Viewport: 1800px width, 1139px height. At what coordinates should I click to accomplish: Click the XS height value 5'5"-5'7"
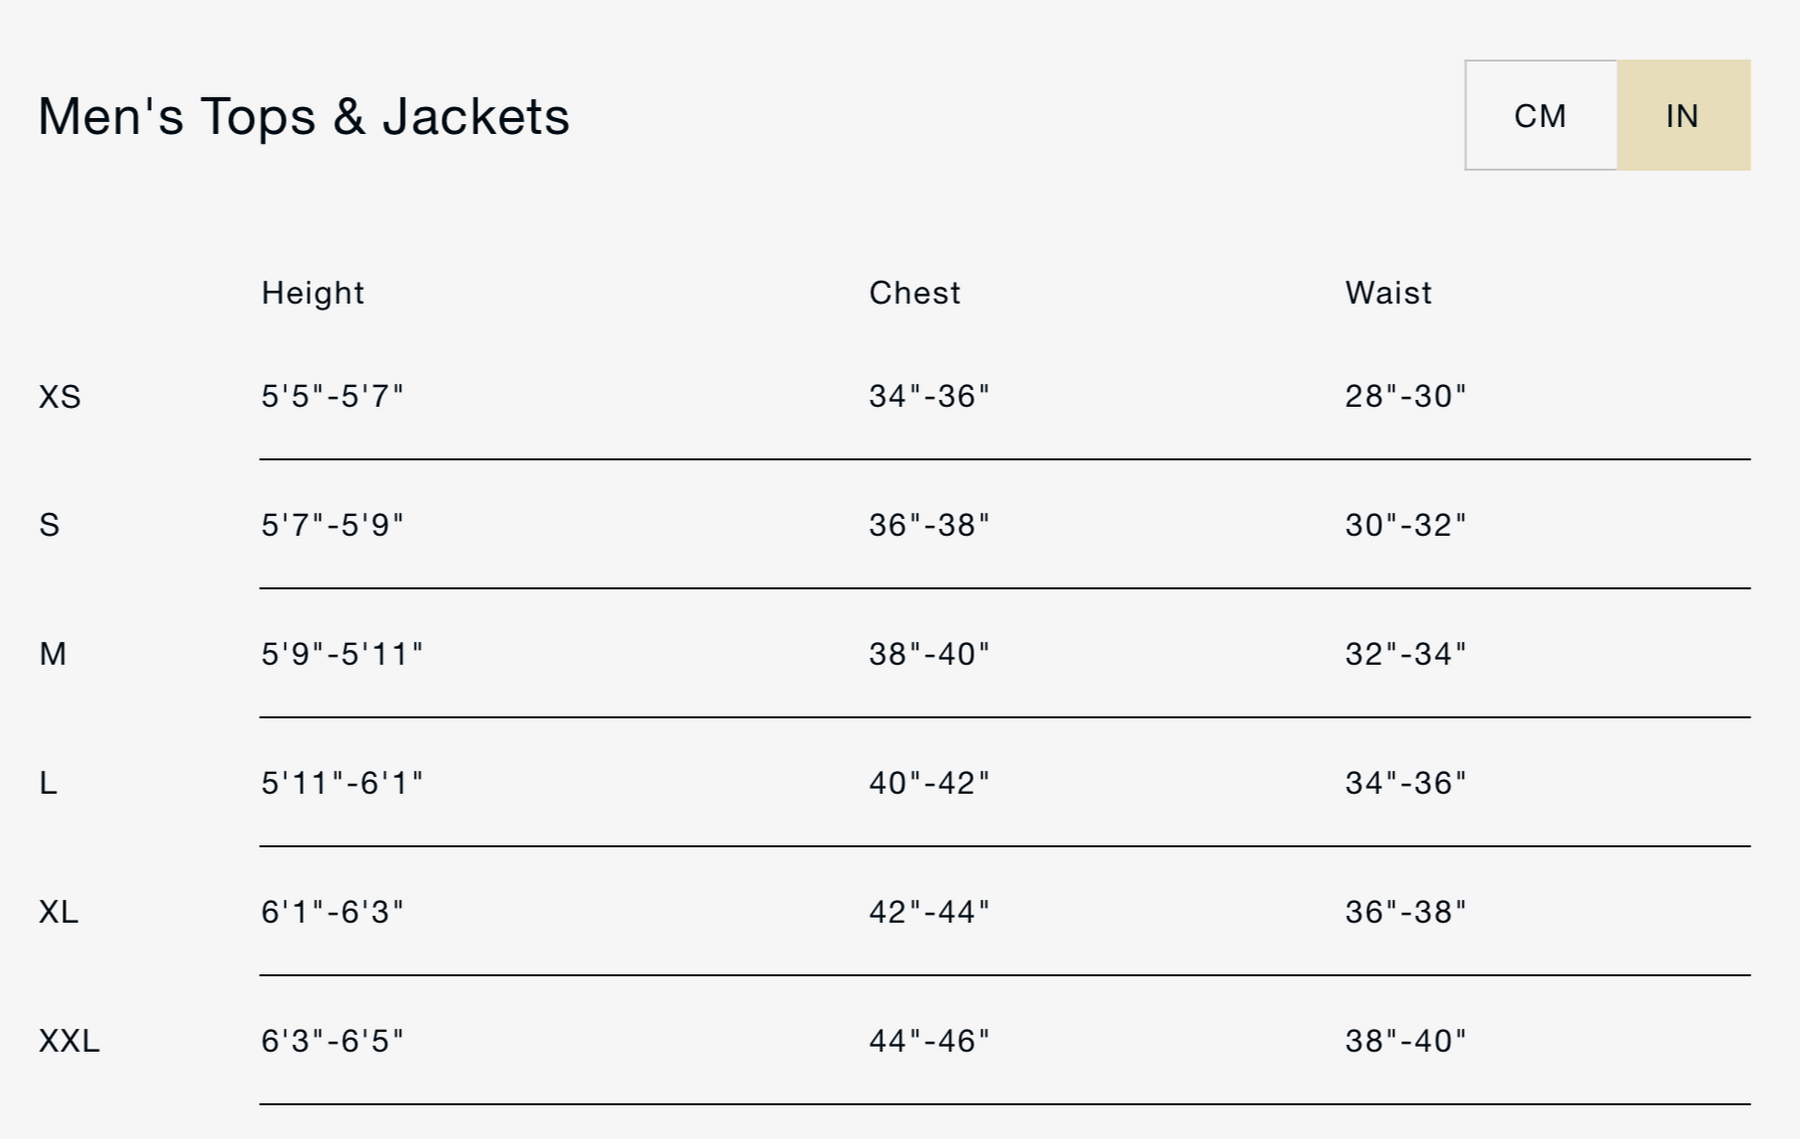pyautogui.click(x=332, y=396)
